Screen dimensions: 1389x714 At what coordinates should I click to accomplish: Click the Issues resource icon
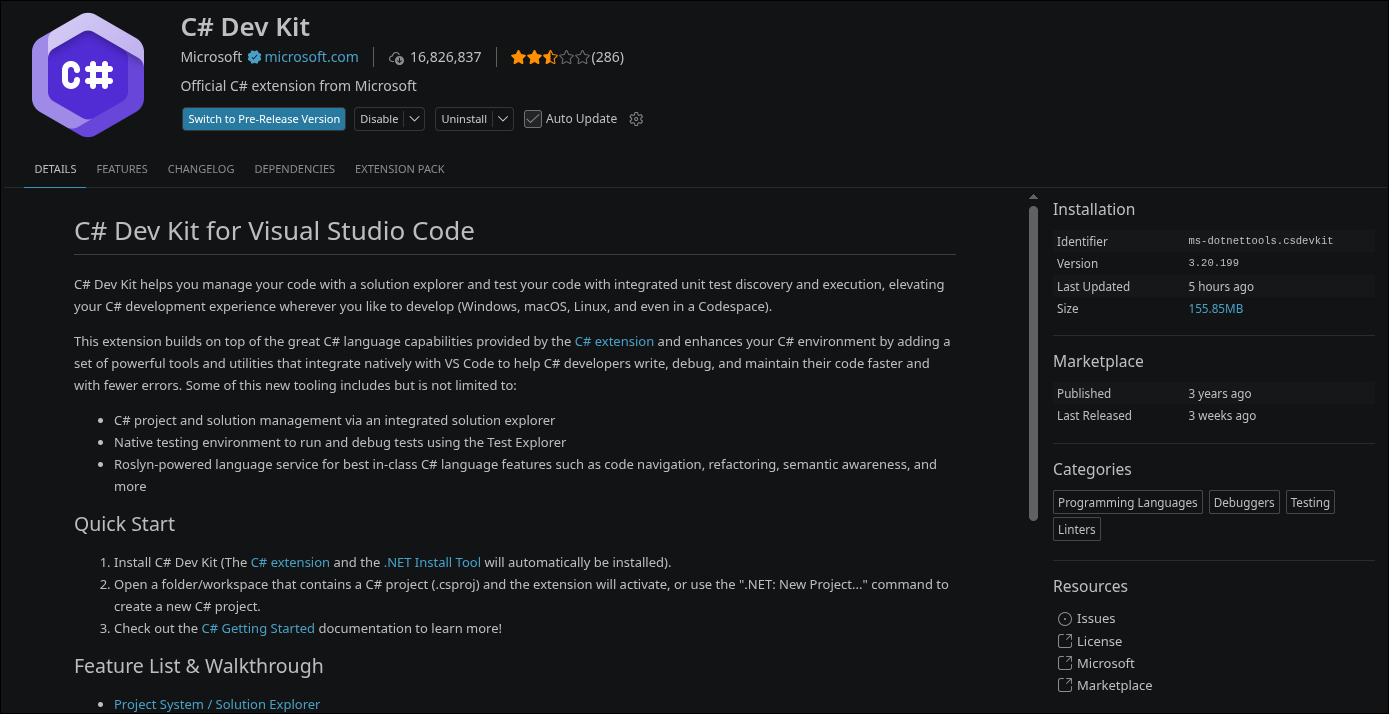pos(1065,619)
